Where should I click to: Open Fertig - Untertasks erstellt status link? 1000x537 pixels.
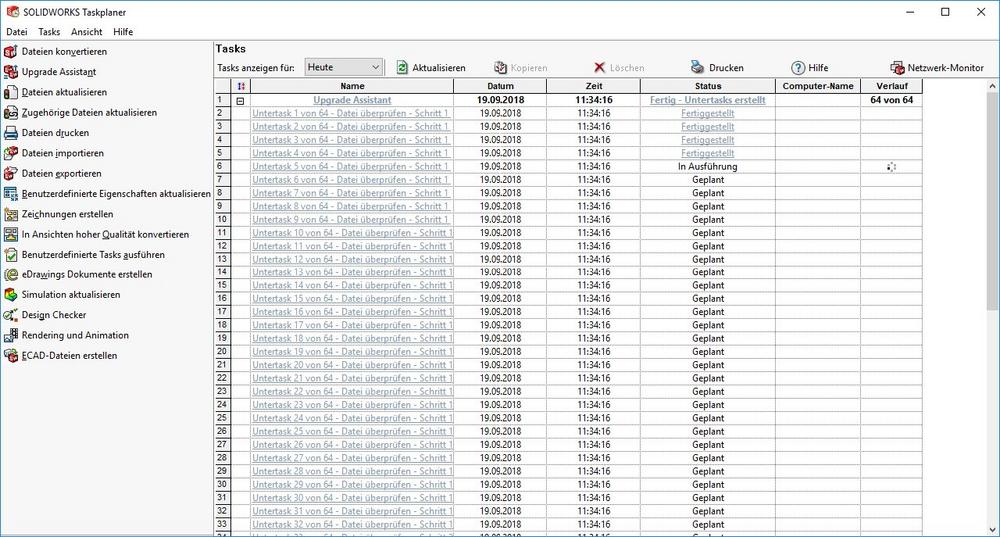(707, 100)
